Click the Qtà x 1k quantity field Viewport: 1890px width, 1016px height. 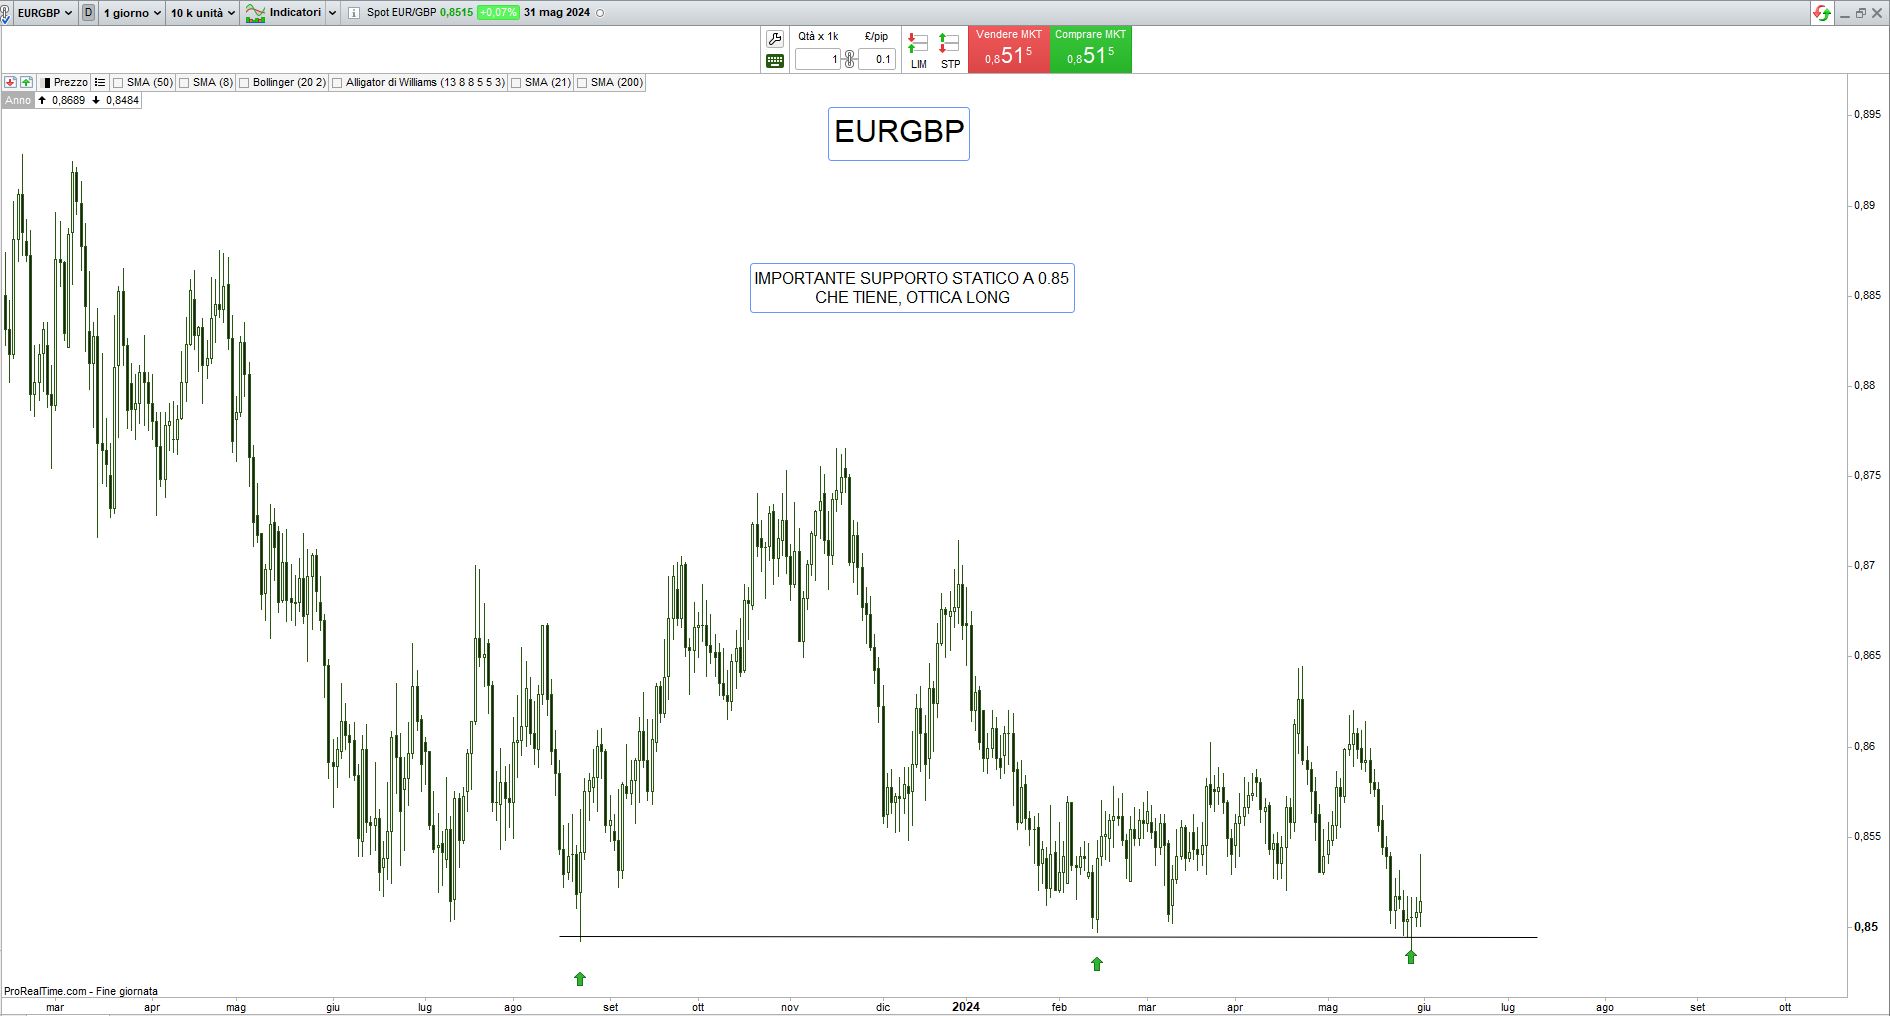(x=818, y=59)
